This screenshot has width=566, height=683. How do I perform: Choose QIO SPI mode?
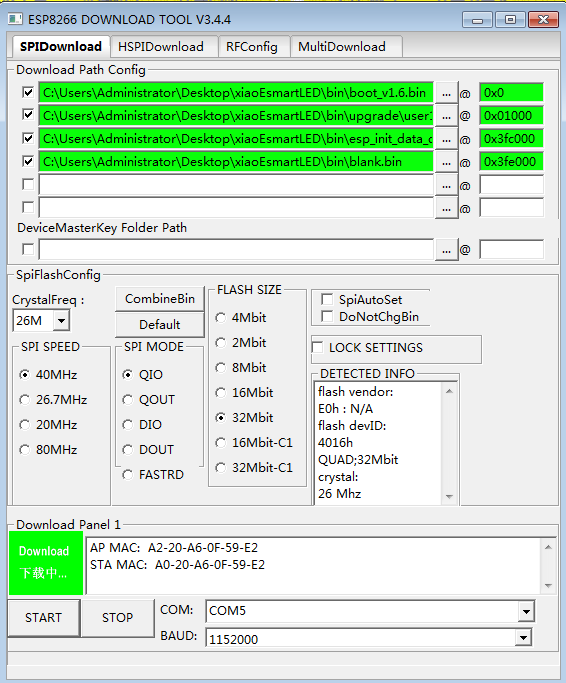click(128, 375)
